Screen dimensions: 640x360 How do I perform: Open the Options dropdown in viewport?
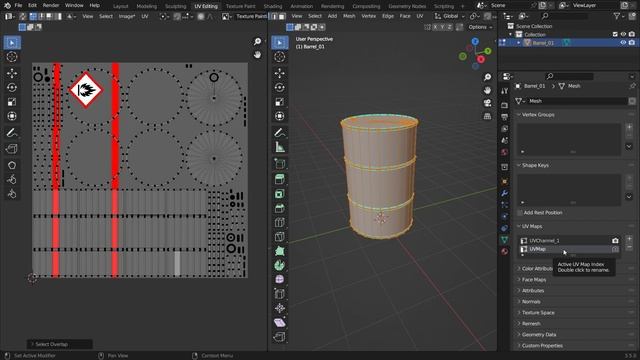point(480,27)
